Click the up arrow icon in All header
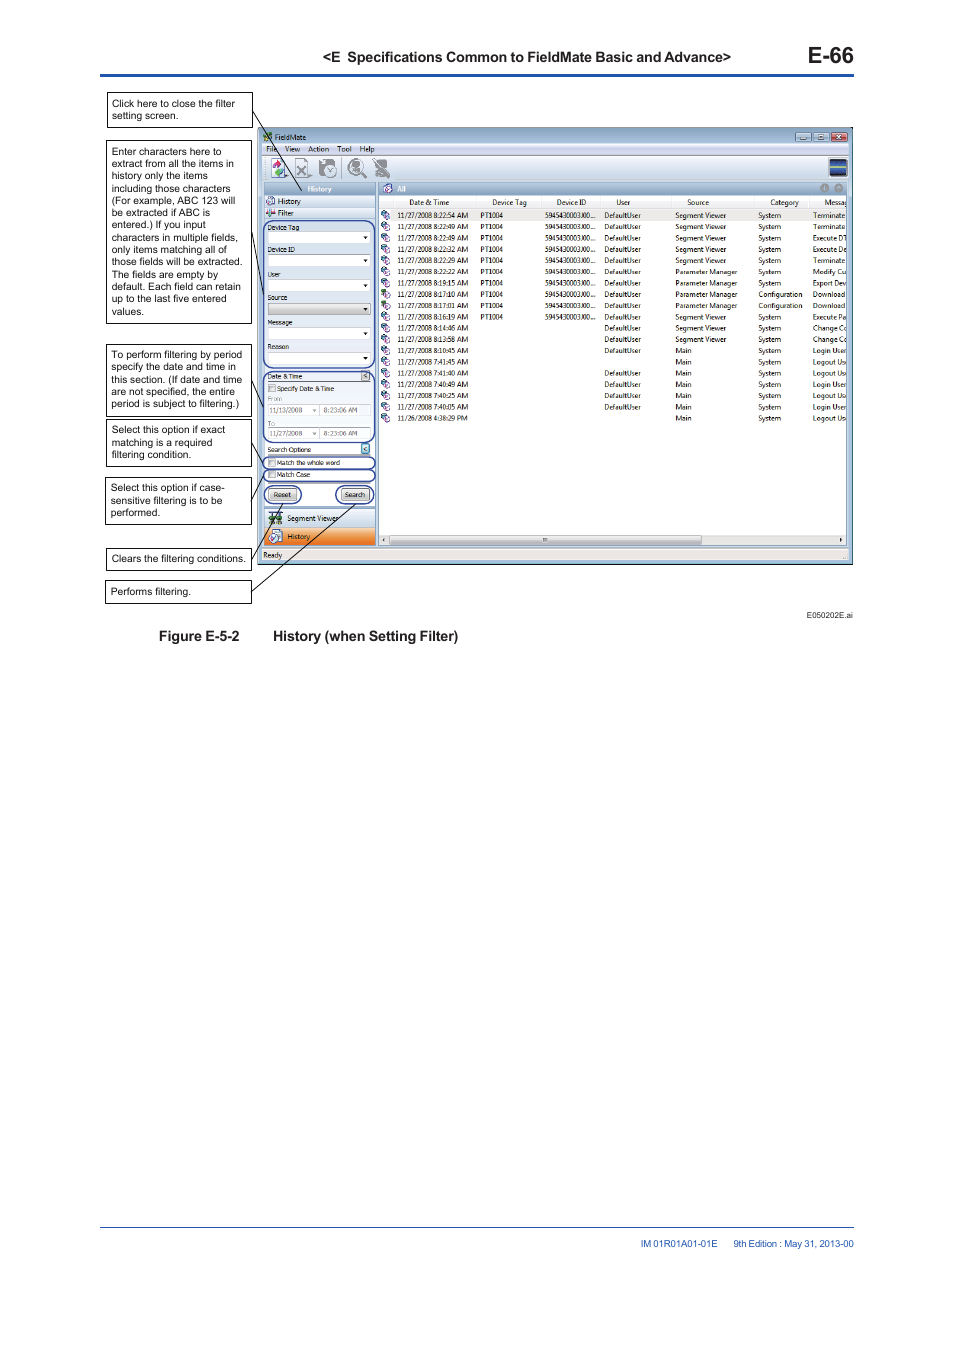The image size is (954, 1350). point(839,188)
